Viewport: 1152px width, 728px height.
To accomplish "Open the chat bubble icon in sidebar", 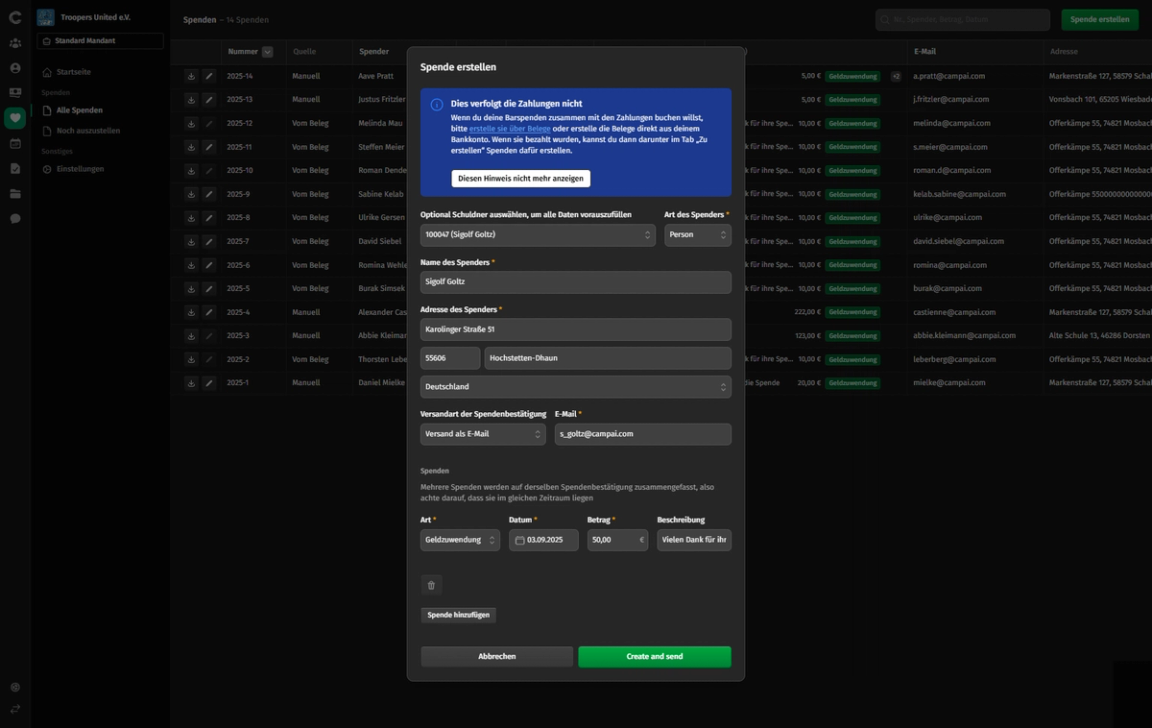I will (15, 219).
